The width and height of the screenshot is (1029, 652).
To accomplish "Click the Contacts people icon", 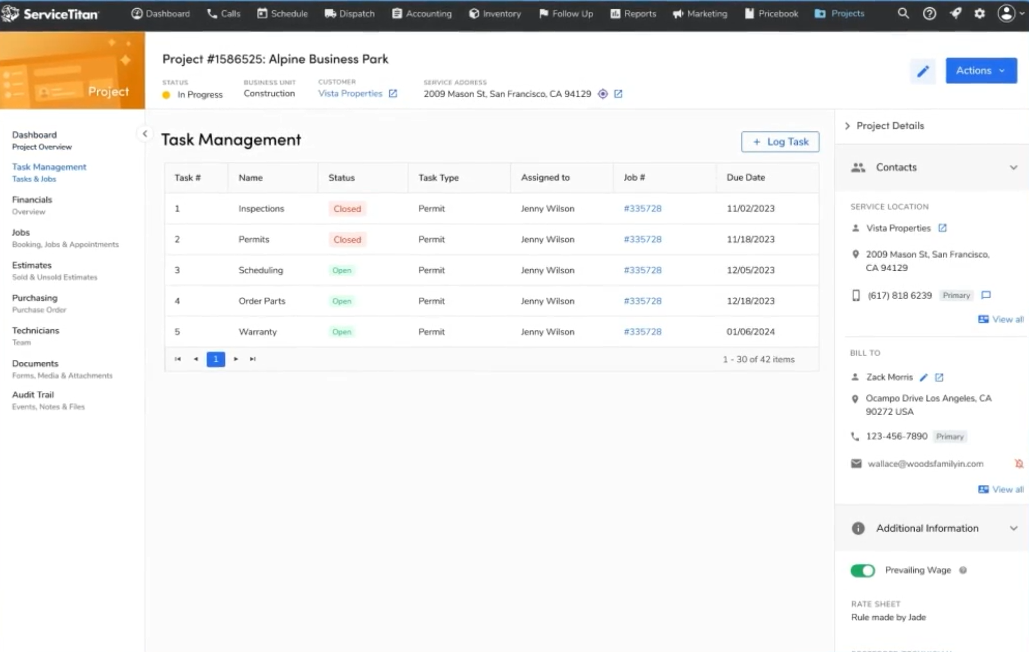I will (x=858, y=167).
